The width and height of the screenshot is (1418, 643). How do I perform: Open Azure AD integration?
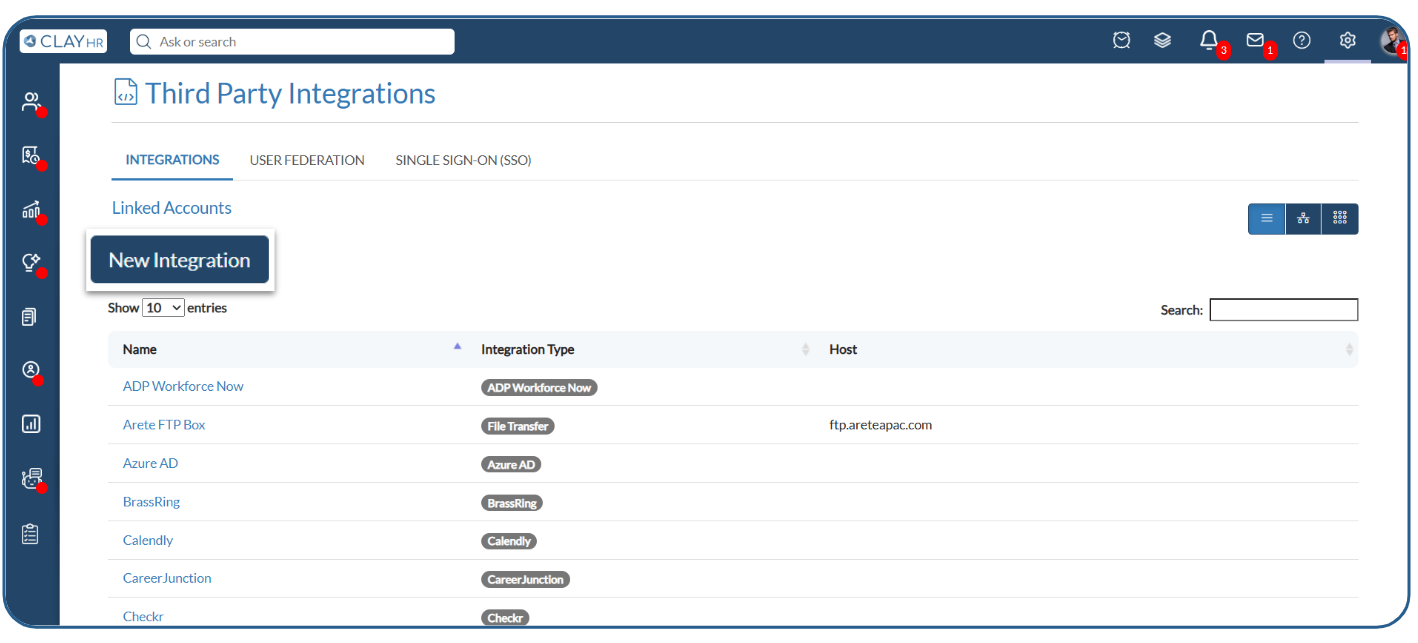click(x=151, y=463)
